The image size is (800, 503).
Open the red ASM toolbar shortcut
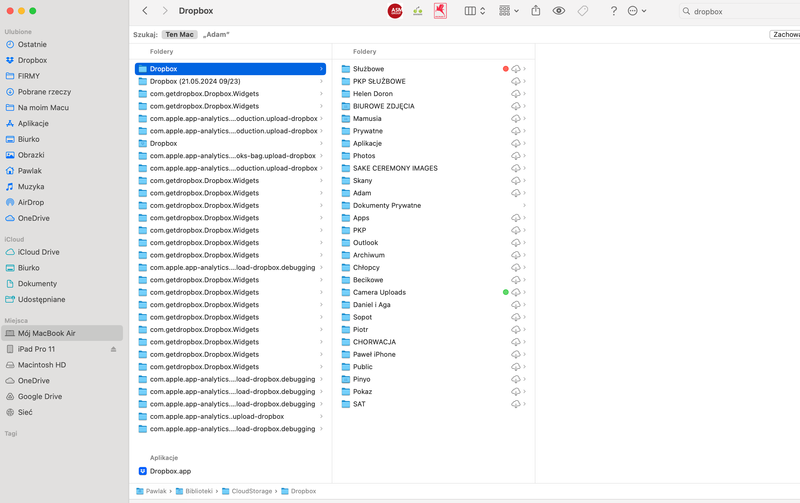click(395, 11)
